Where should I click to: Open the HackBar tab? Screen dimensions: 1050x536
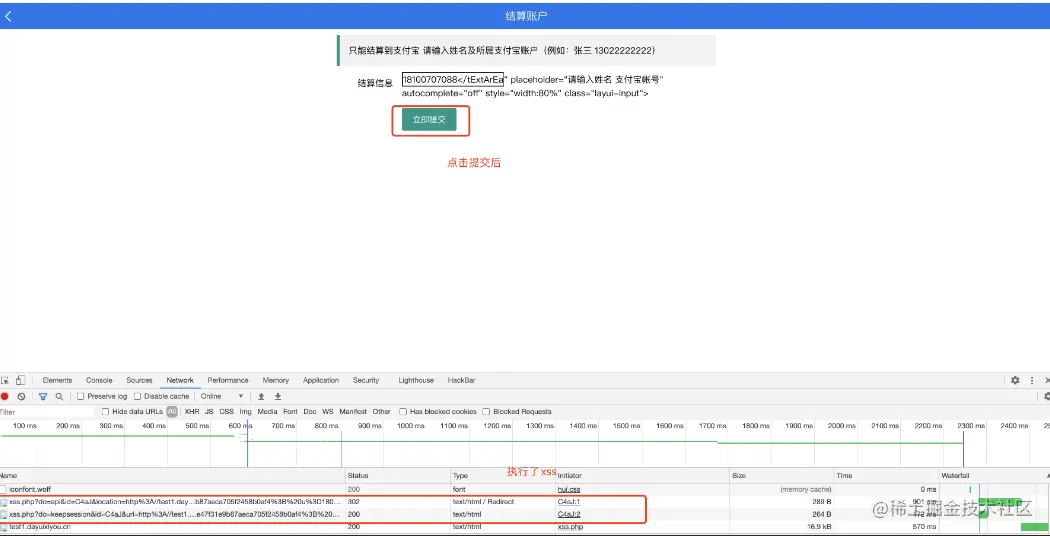click(461, 380)
